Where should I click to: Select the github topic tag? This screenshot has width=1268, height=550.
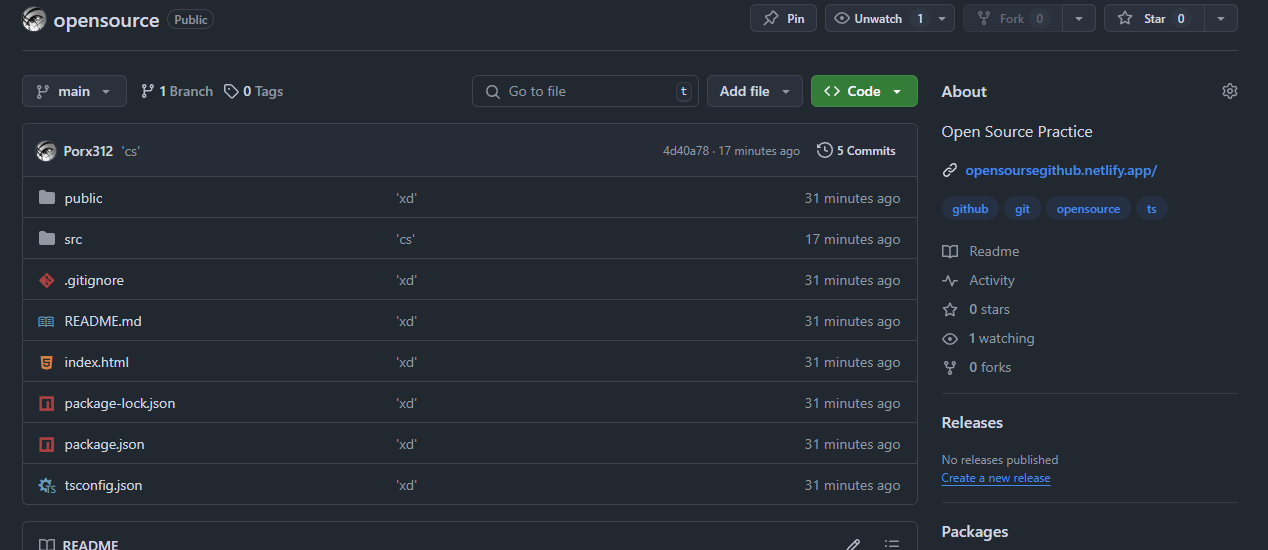click(970, 209)
